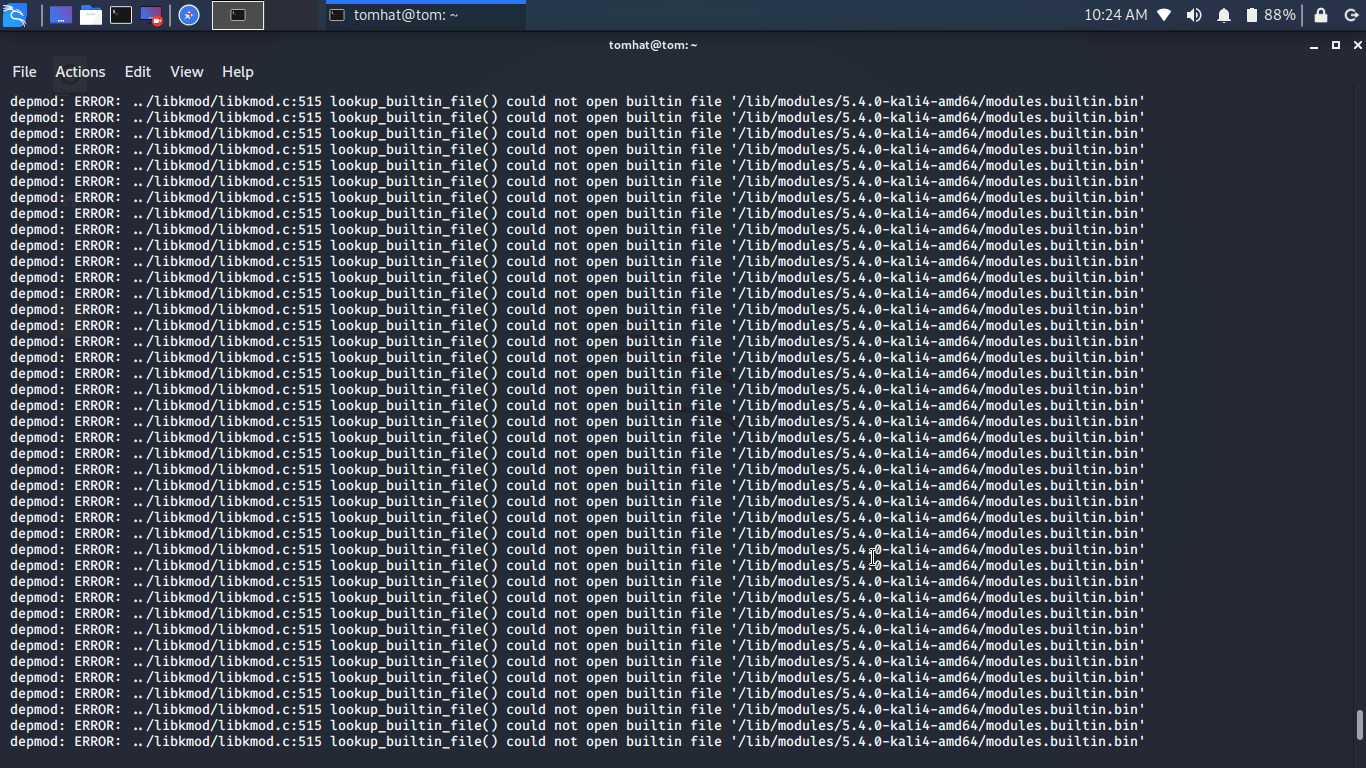Click the show desktop panel icon
The width and height of the screenshot is (1366, 768).
click(61, 15)
